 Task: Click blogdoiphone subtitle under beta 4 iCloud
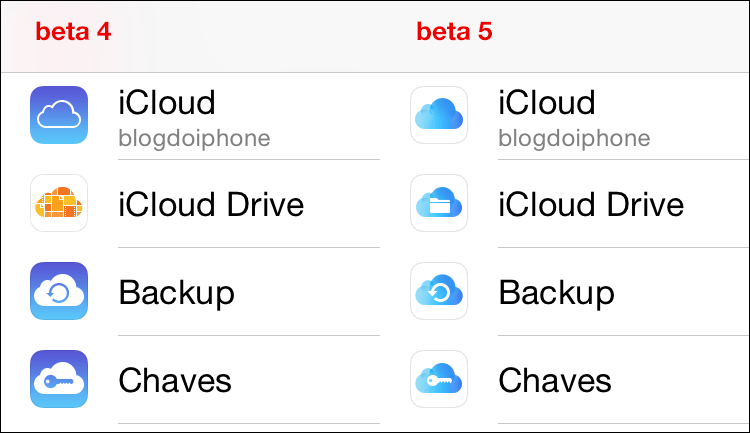[x=194, y=139]
